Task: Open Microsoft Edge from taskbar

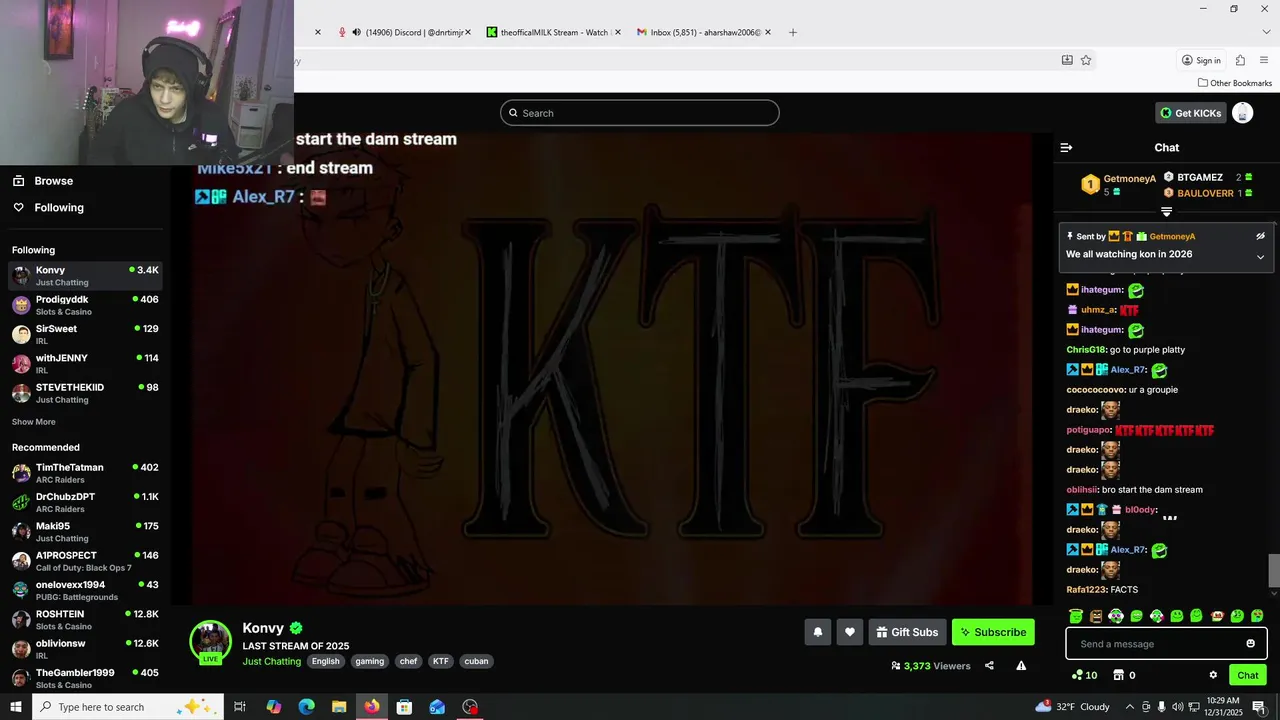Action: coord(306,707)
